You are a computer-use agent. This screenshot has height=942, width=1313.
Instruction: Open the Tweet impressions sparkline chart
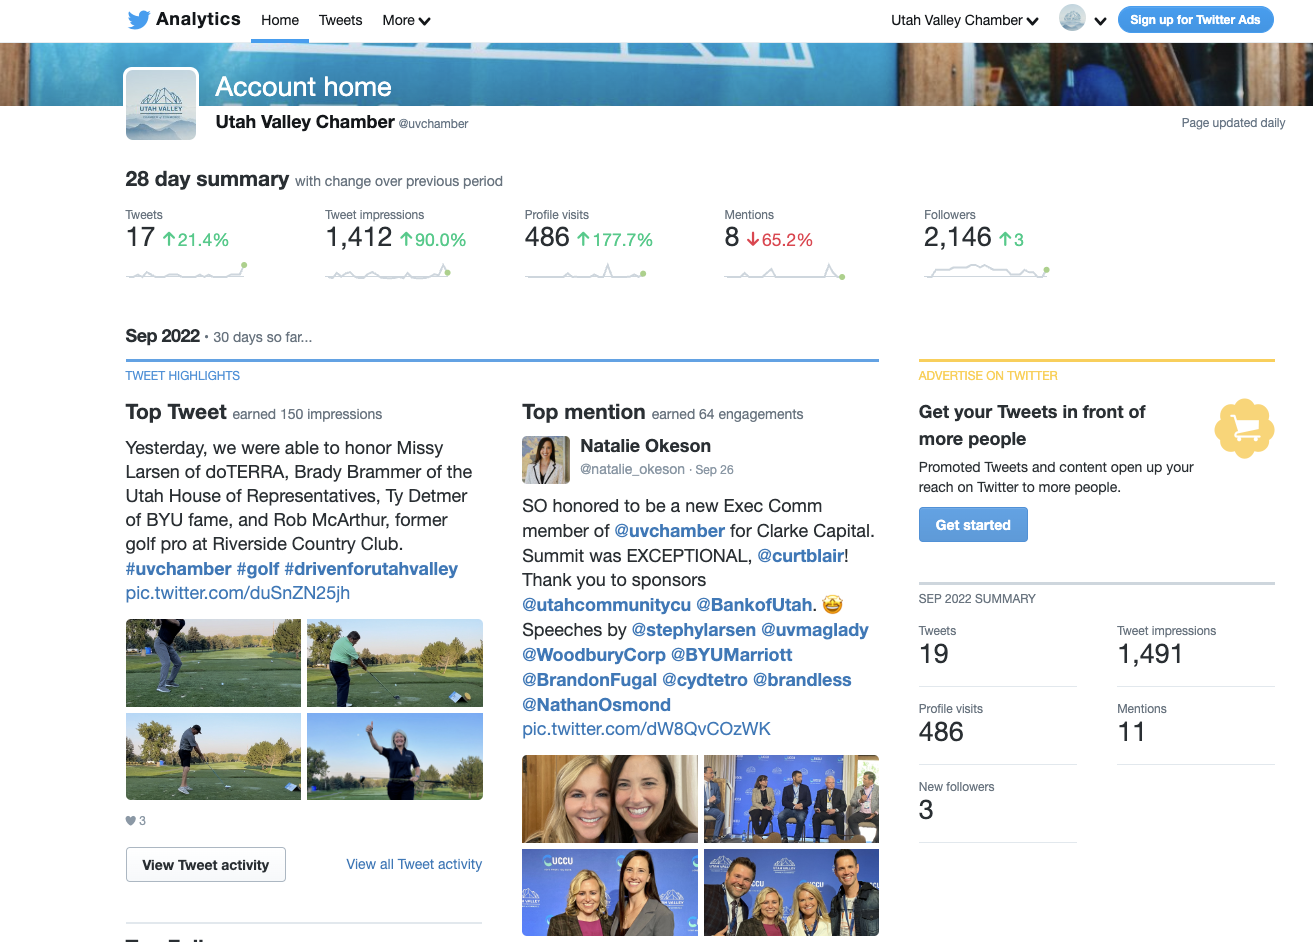click(388, 270)
